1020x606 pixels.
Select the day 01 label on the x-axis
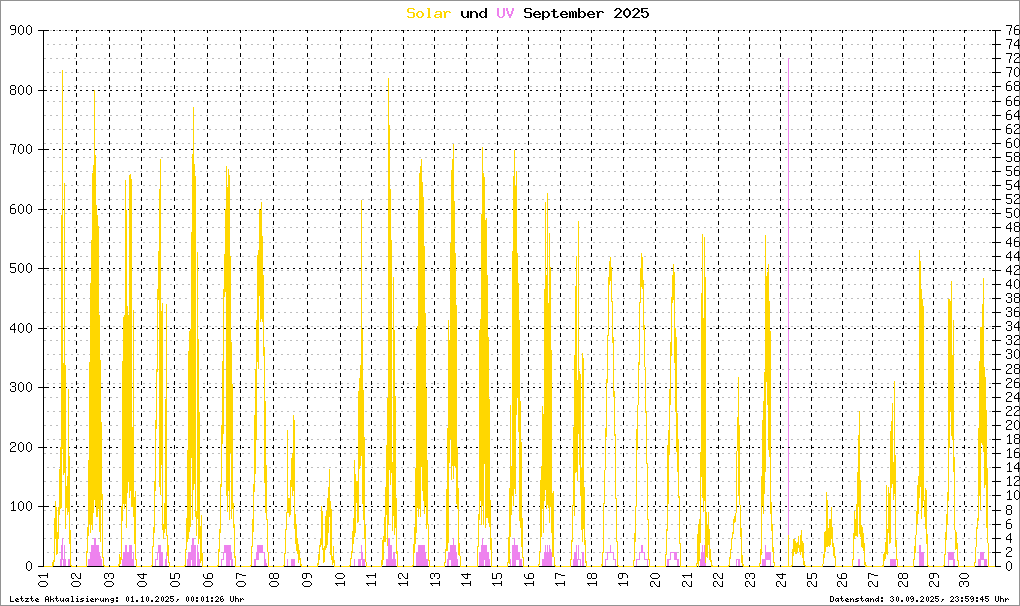click(44, 580)
